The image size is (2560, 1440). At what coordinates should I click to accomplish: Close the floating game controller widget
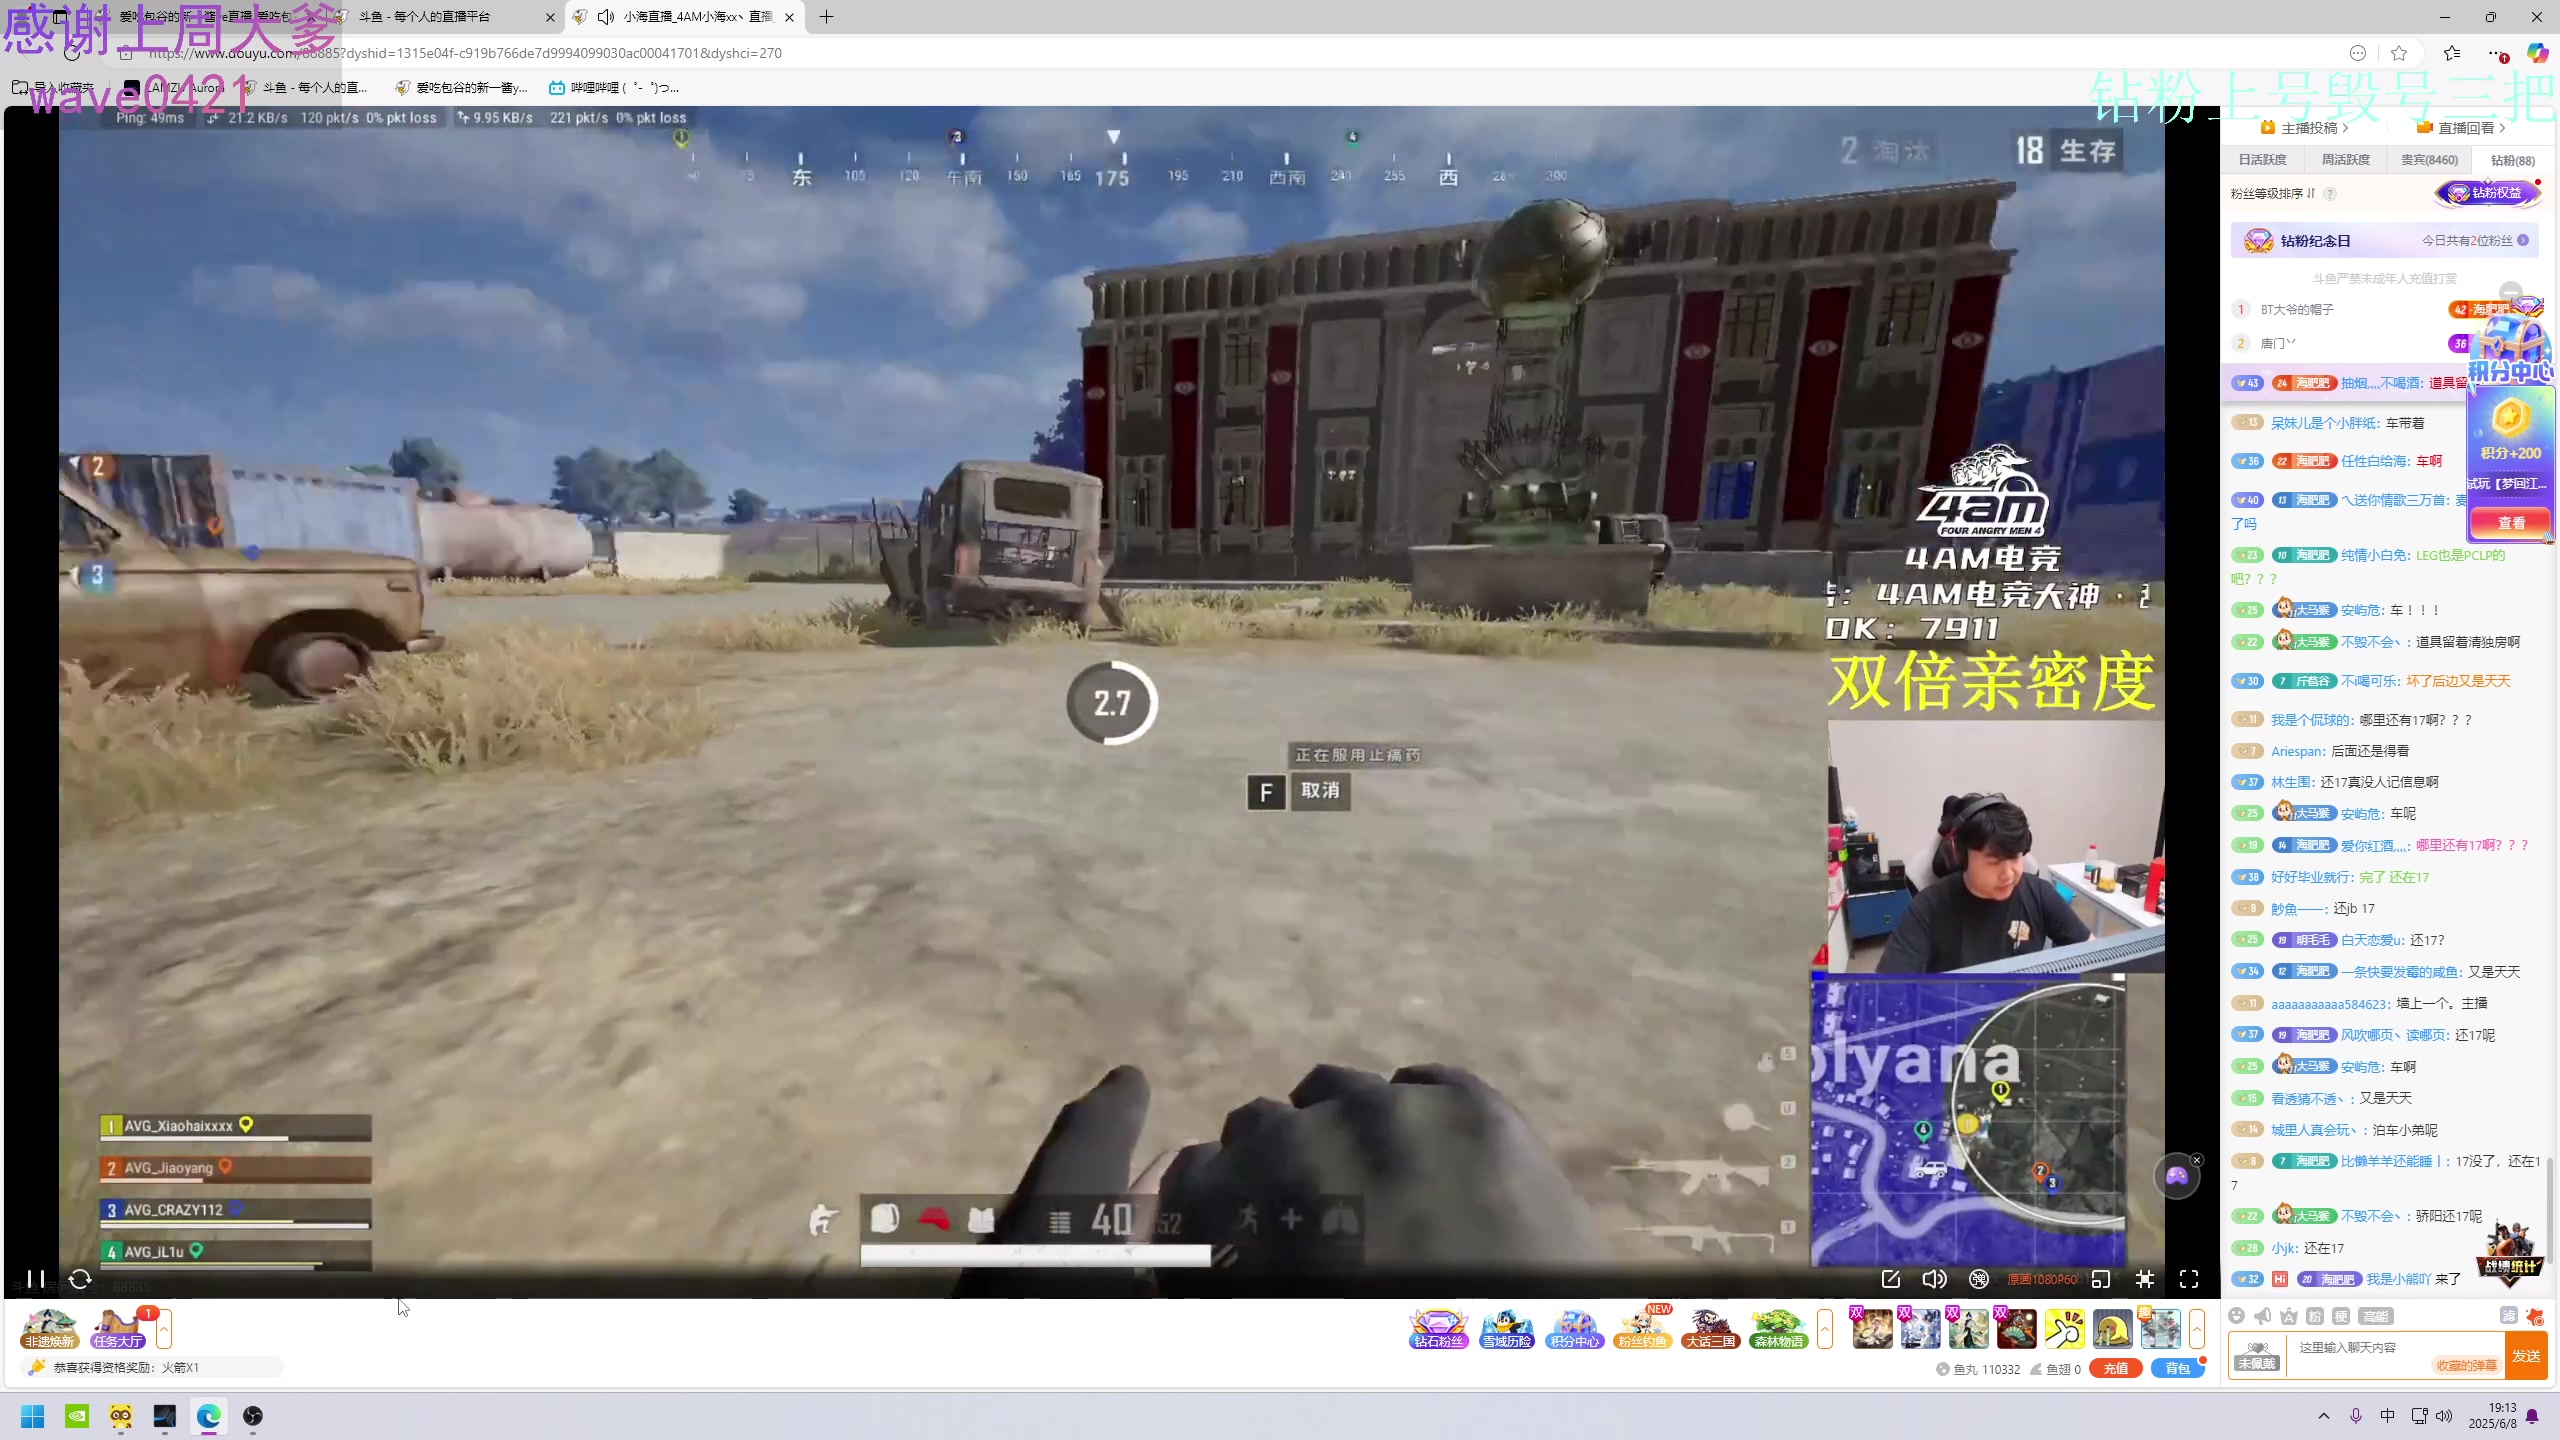(x=2196, y=1160)
